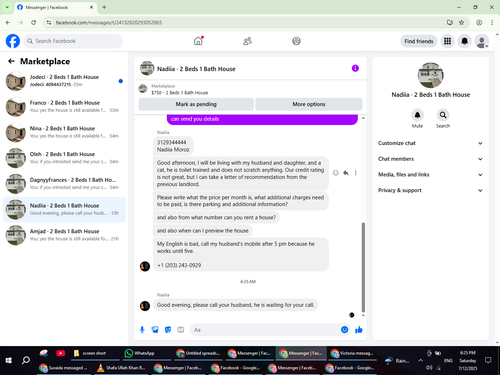Choose a GIF icon
This screenshot has width=500, height=375.
[181, 330]
